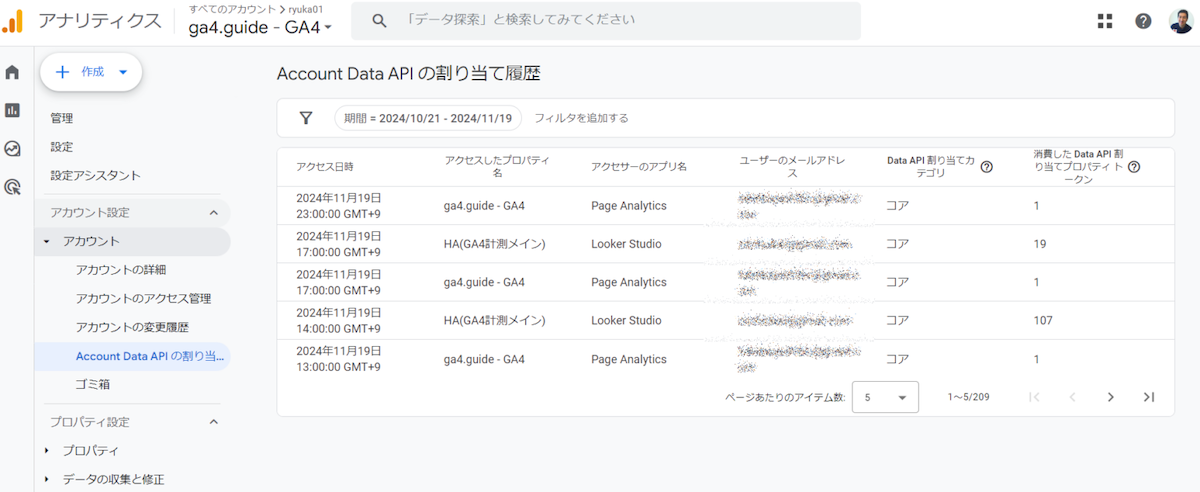Click the 23:00:00 GMT+9 date cell
Viewport: 1200px width, 492px height.
click(338, 206)
